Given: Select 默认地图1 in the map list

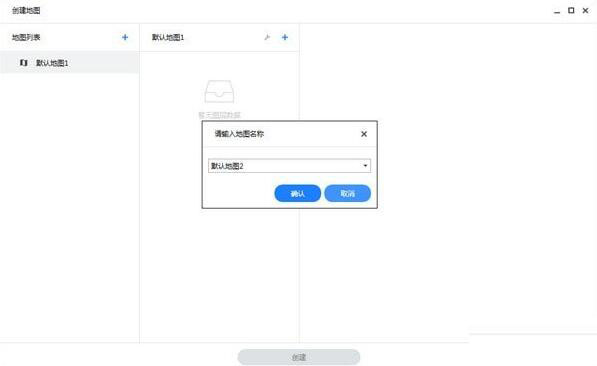Looking at the screenshot, I should click(x=69, y=63).
